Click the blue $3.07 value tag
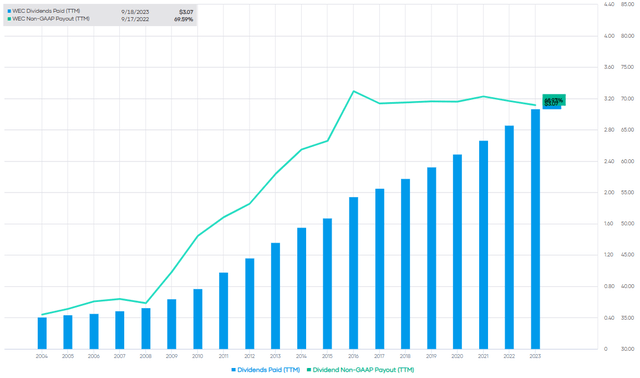640x378 pixels. (552, 106)
